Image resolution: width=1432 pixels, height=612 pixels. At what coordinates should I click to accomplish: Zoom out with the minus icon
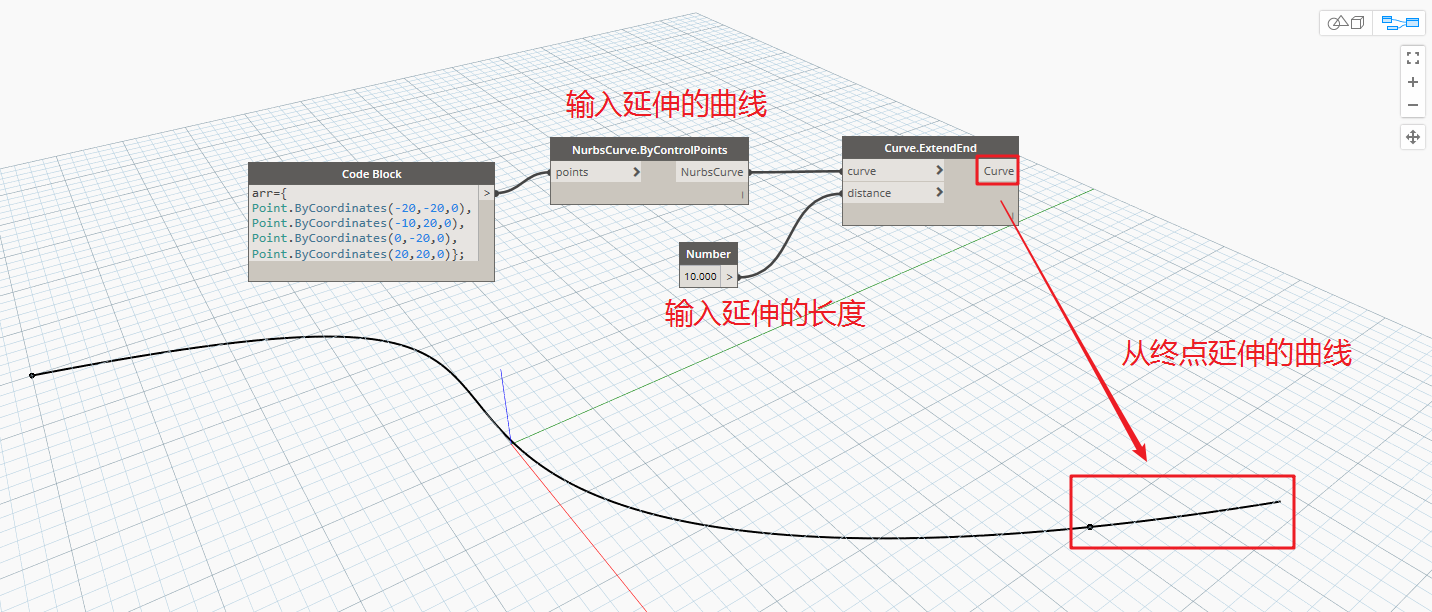coord(1413,105)
